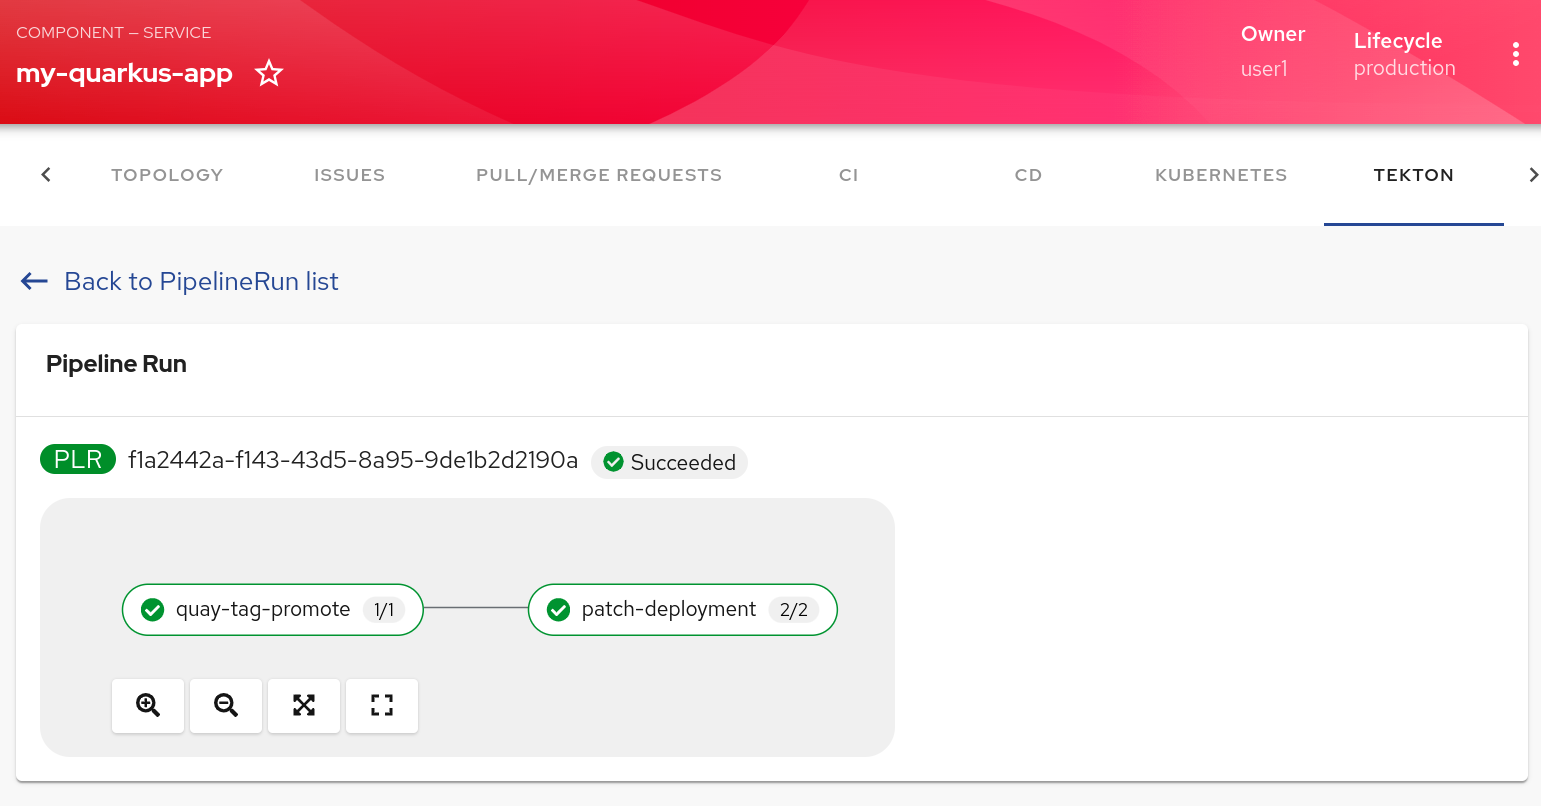Click the production lifecycle value
1541x806 pixels.
click(x=1405, y=68)
